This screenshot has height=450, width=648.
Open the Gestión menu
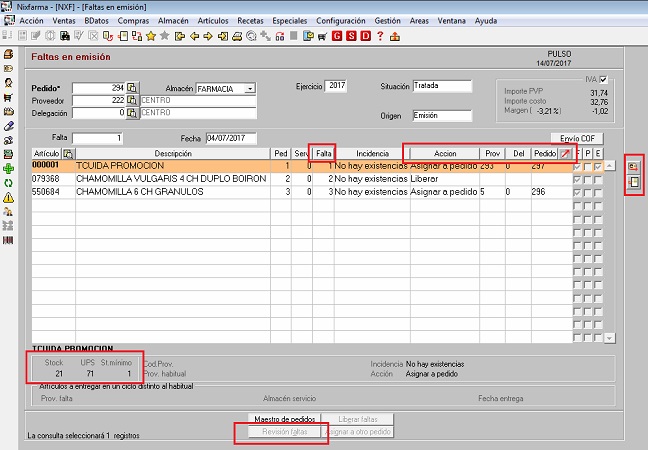coord(387,21)
